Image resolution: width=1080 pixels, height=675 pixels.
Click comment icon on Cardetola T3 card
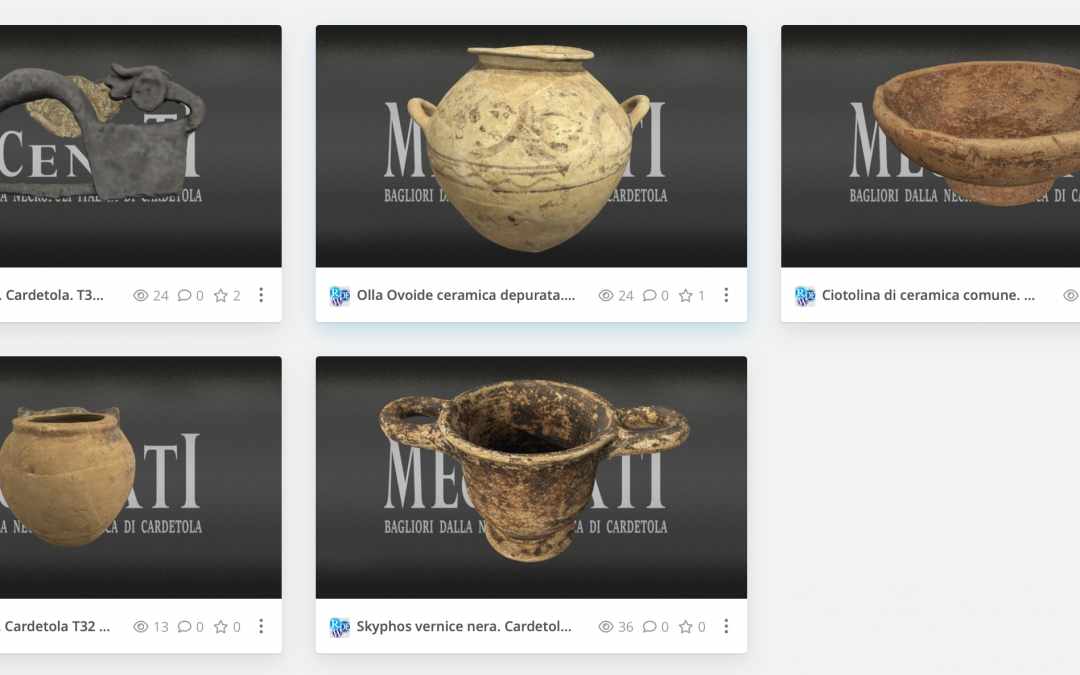[x=185, y=295]
